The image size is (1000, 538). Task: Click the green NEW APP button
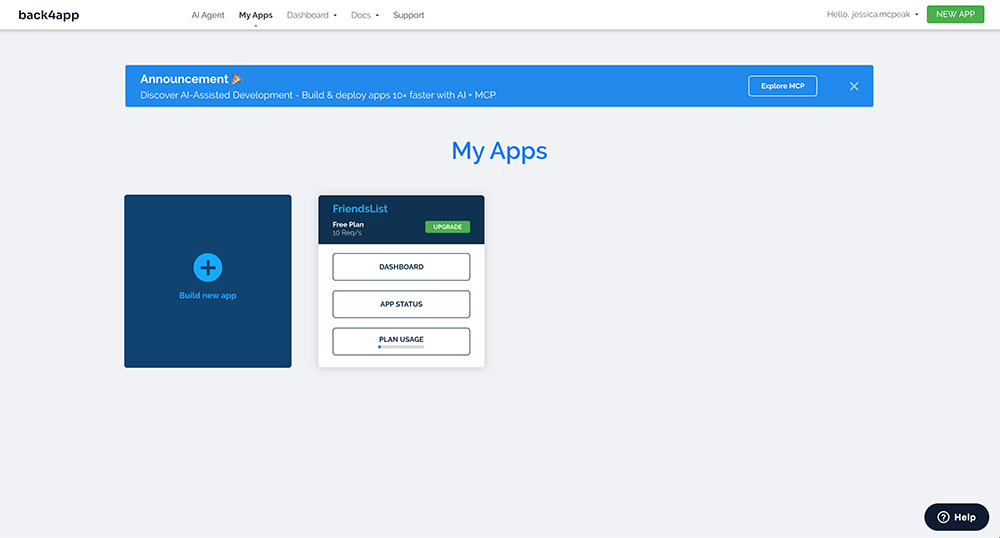[x=955, y=14]
